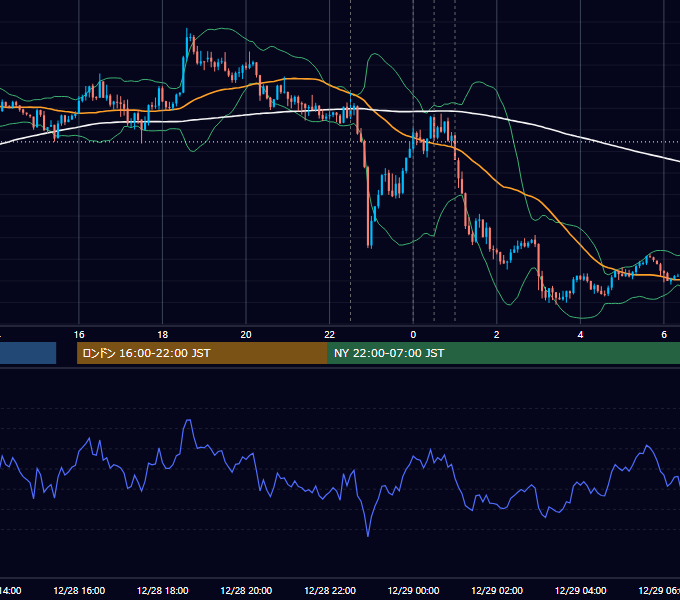
Task: Click the 12/29 02:00 date label
Action: point(497,590)
